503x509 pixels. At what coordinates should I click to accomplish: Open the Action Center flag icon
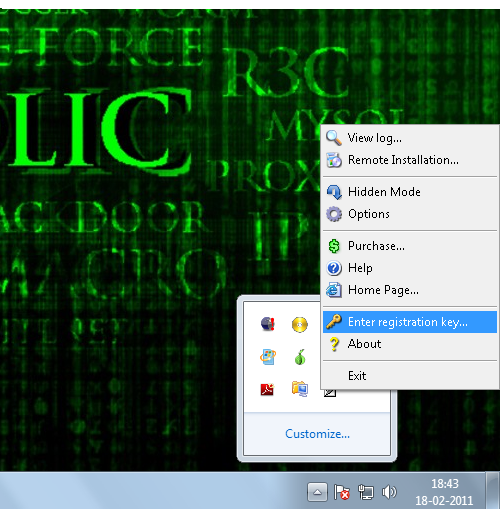pyautogui.click(x=342, y=492)
